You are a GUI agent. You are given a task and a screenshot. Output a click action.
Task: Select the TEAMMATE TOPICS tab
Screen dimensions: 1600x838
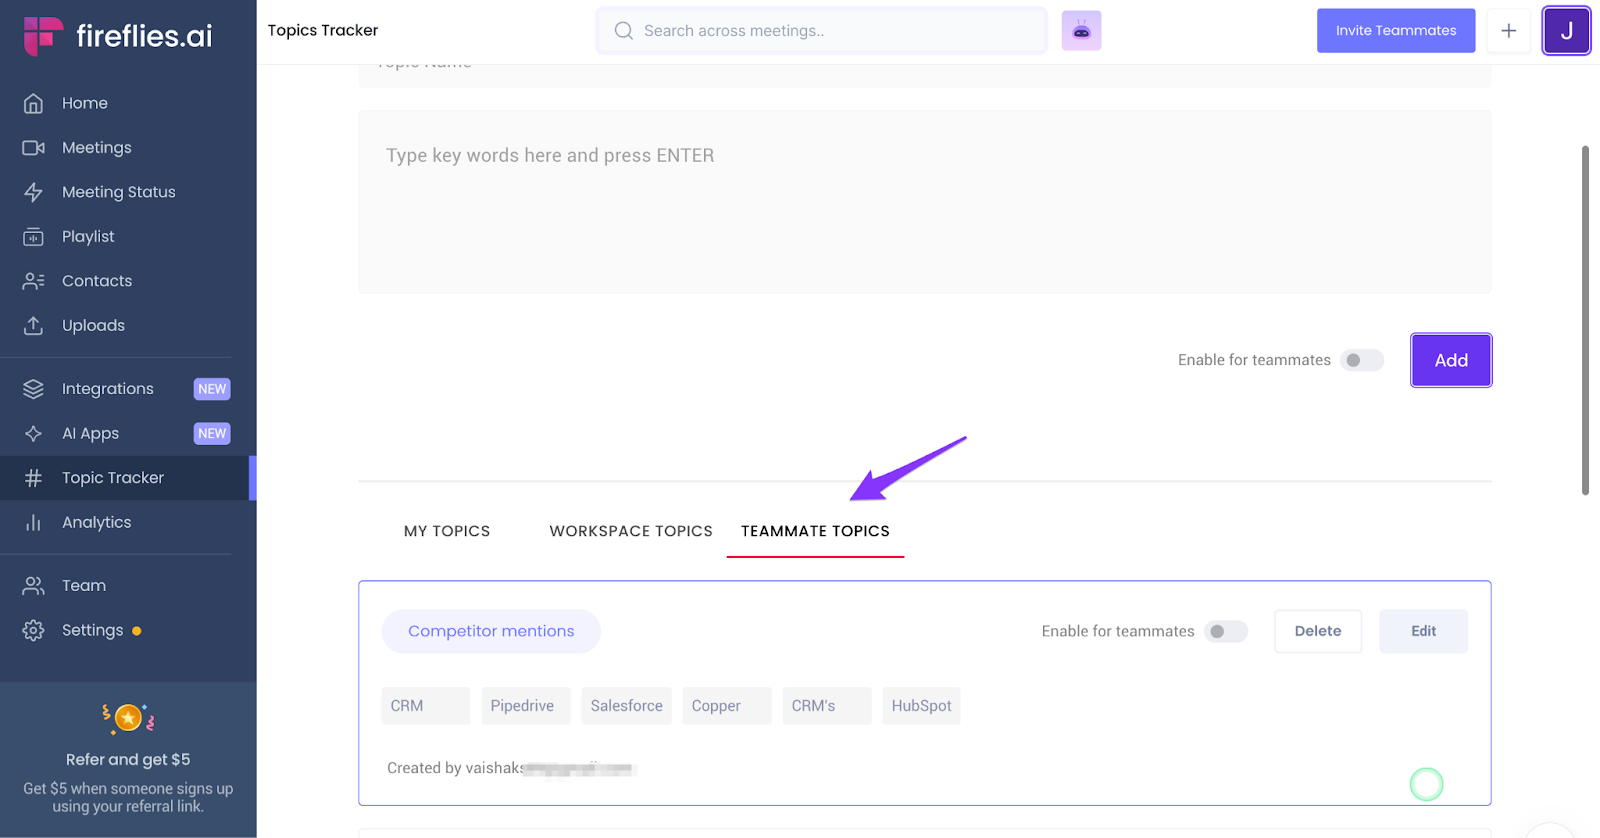[815, 531]
